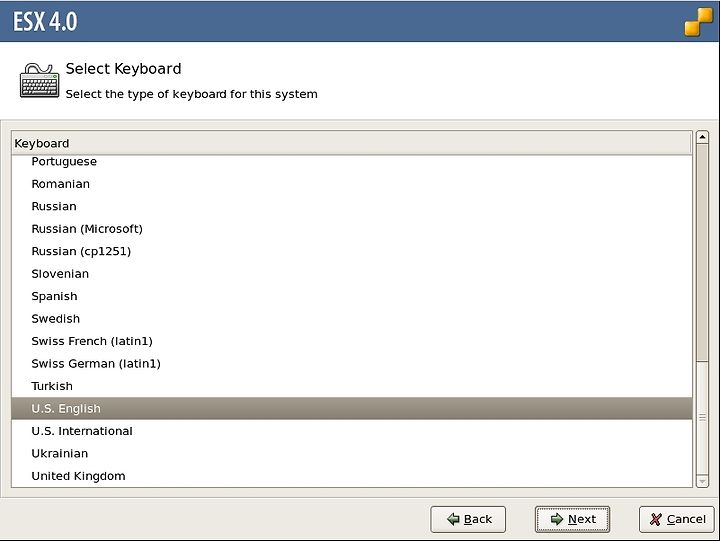Image resolution: width=720 pixels, height=541 pixels.
Task: Go to the Next step
Action: (572, 519)
